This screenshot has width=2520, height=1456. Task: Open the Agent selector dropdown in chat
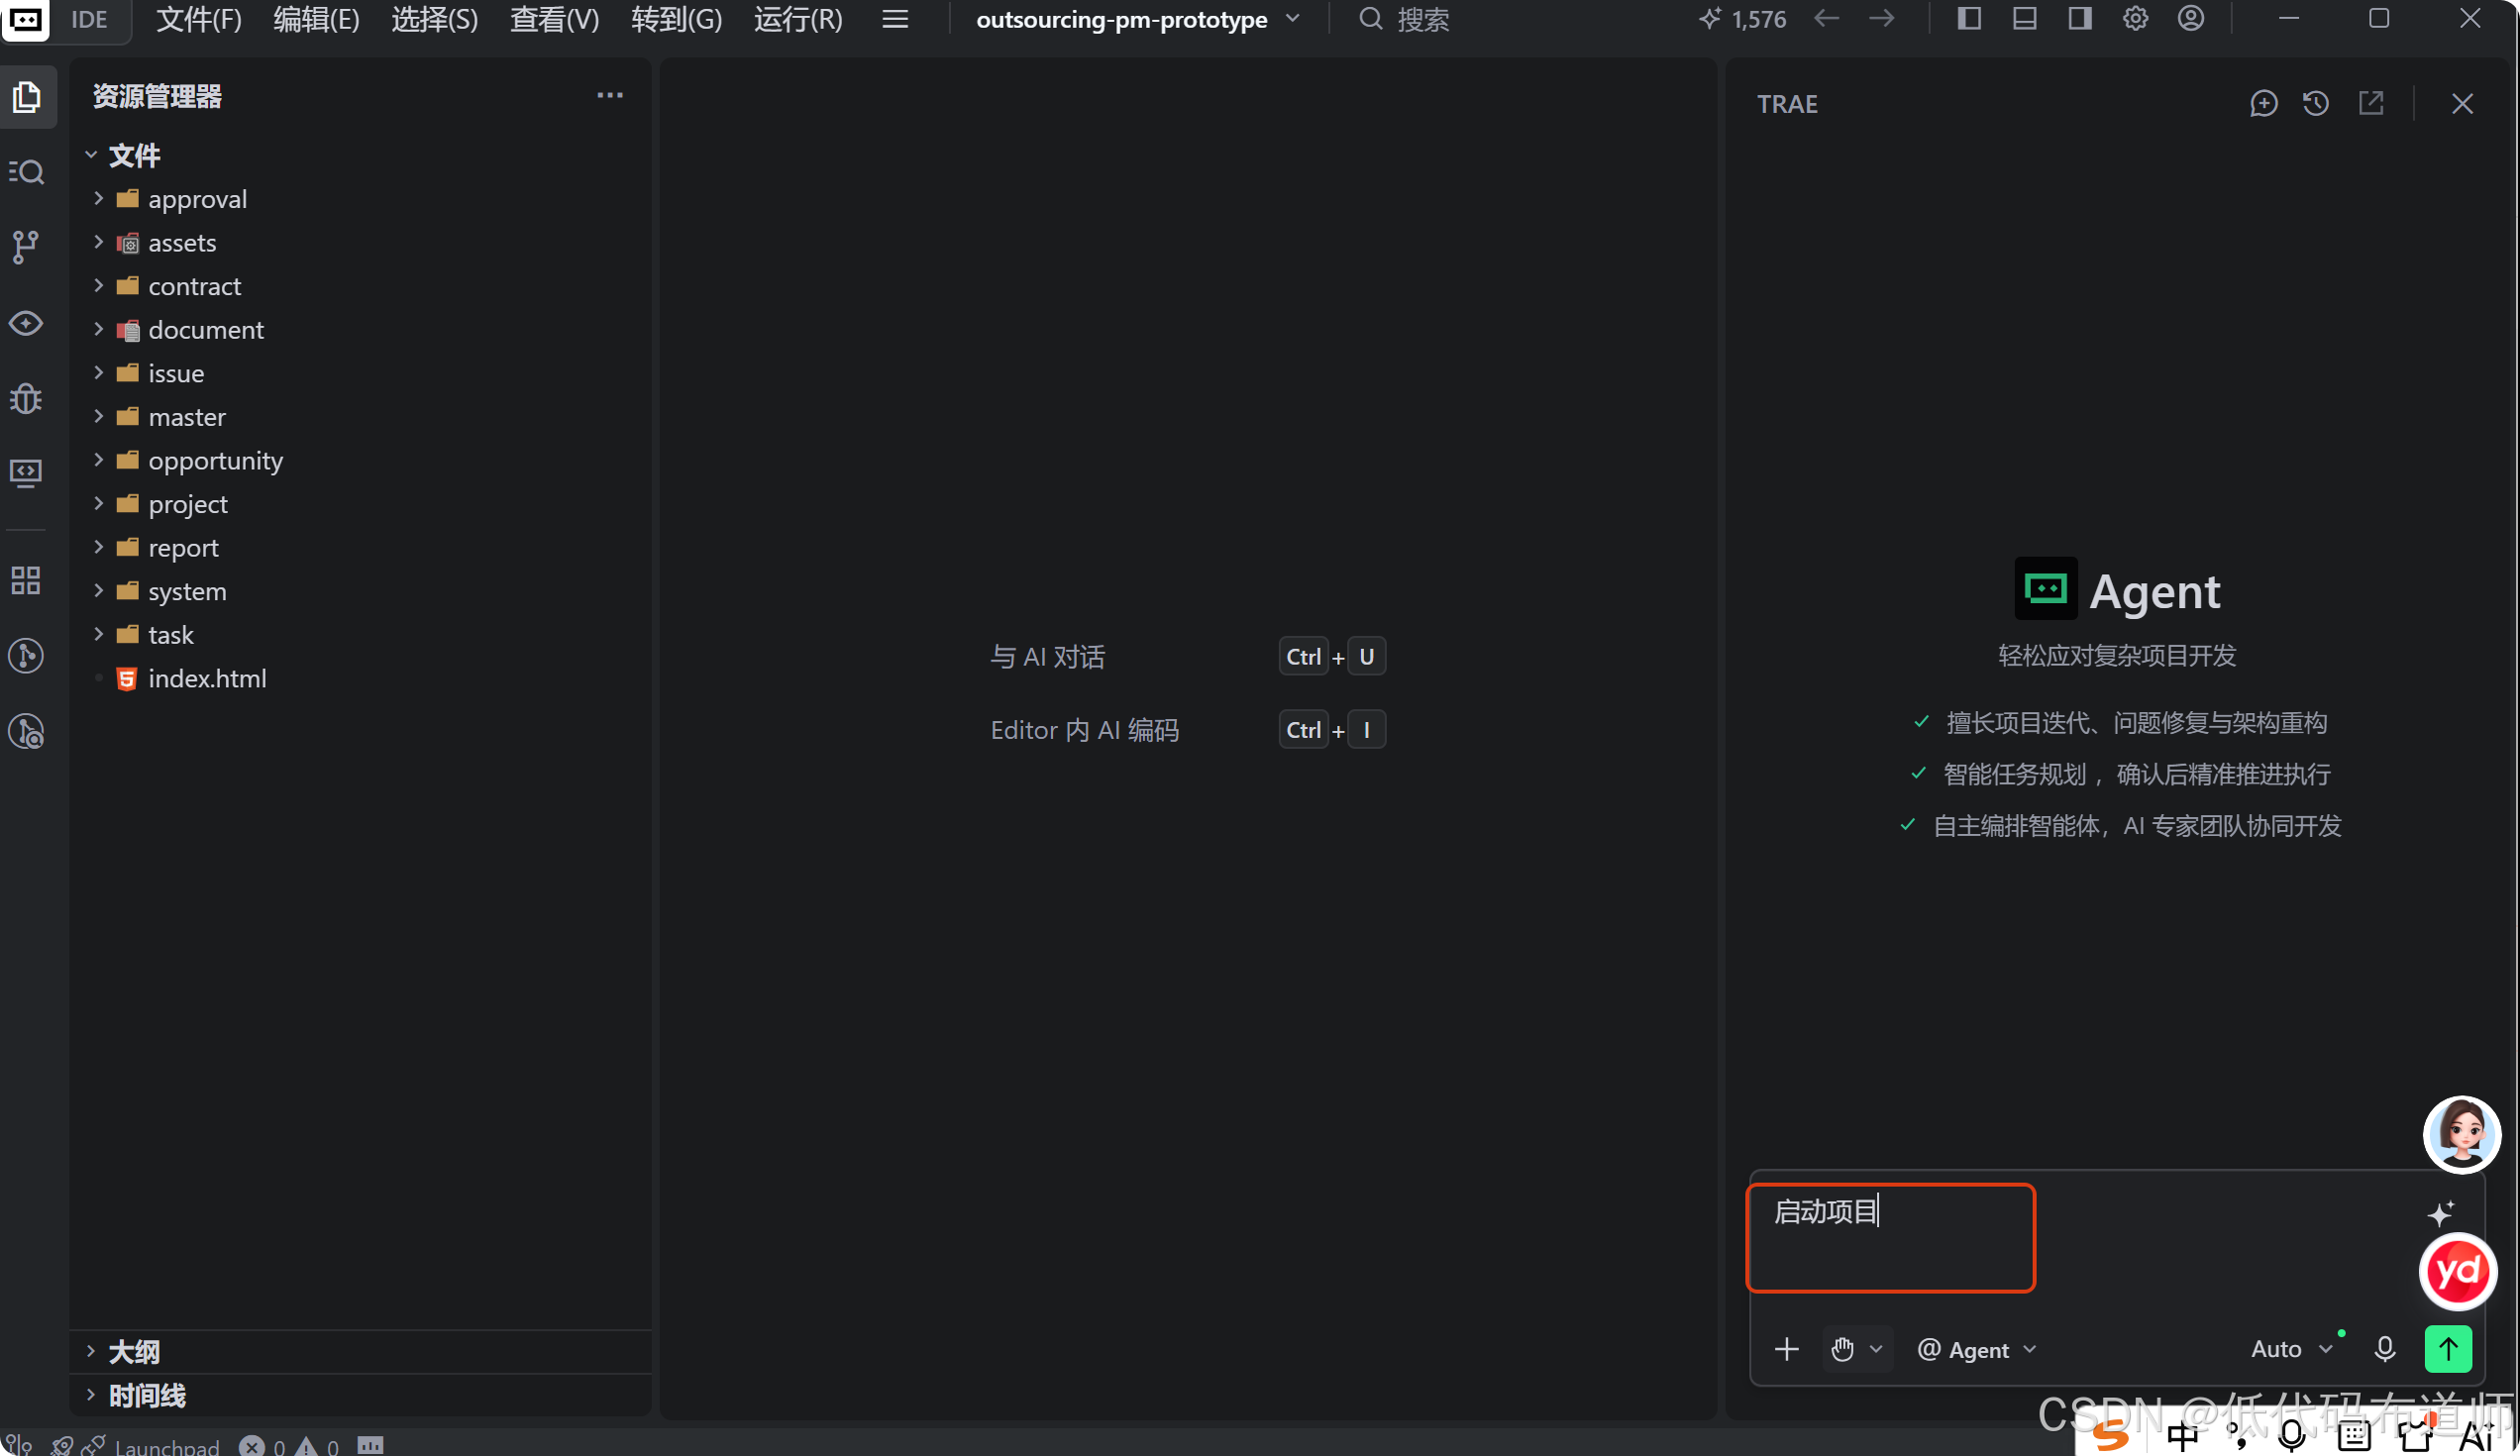click(1977, 1349)
